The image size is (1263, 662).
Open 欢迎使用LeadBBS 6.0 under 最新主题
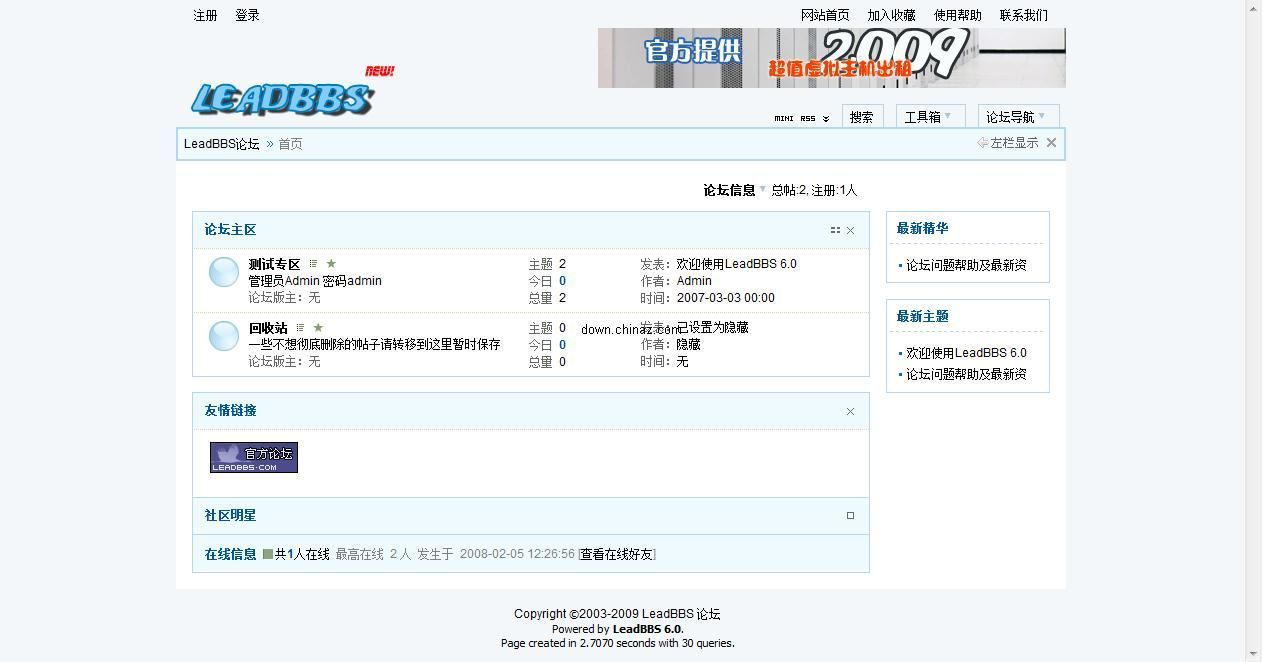tap(966, 353)
